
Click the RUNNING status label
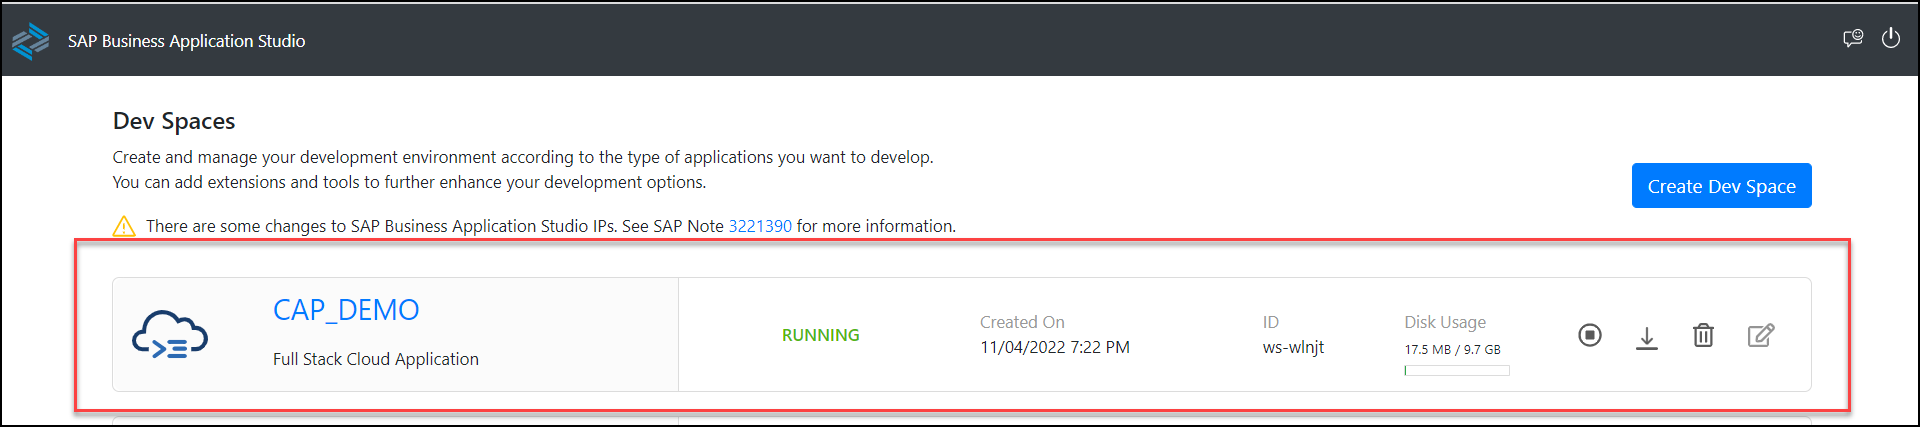820,335
